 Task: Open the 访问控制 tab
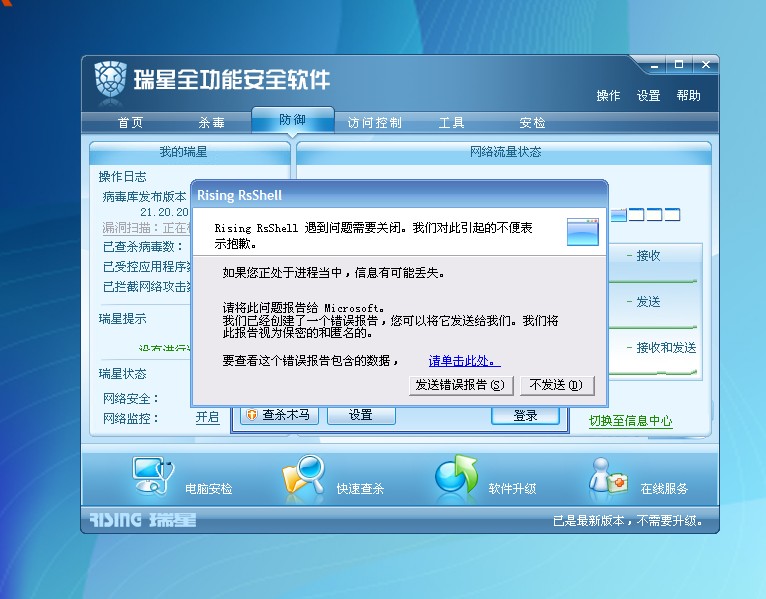(x=375, y=122)
